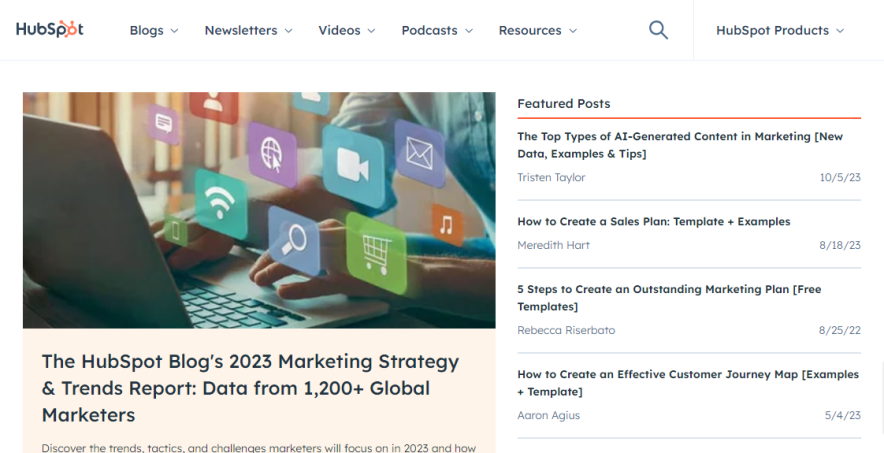Expand the chevron next to Newsletters
Screen dimensions: 884x453
point(288,31)
